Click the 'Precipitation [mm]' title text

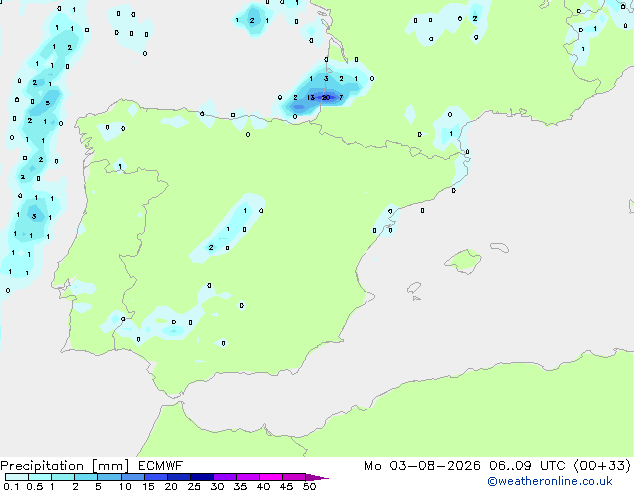click(65, 466)
